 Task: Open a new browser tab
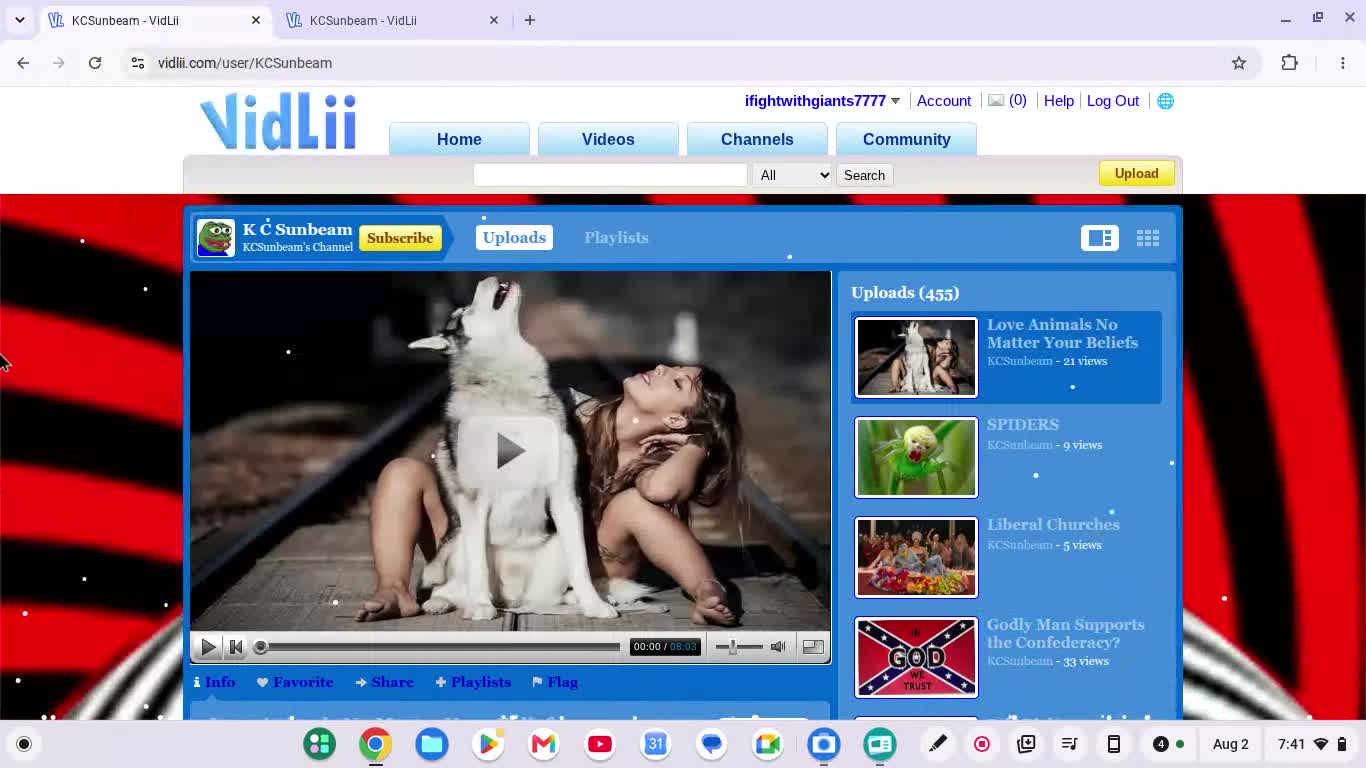[x=530, y=20]
